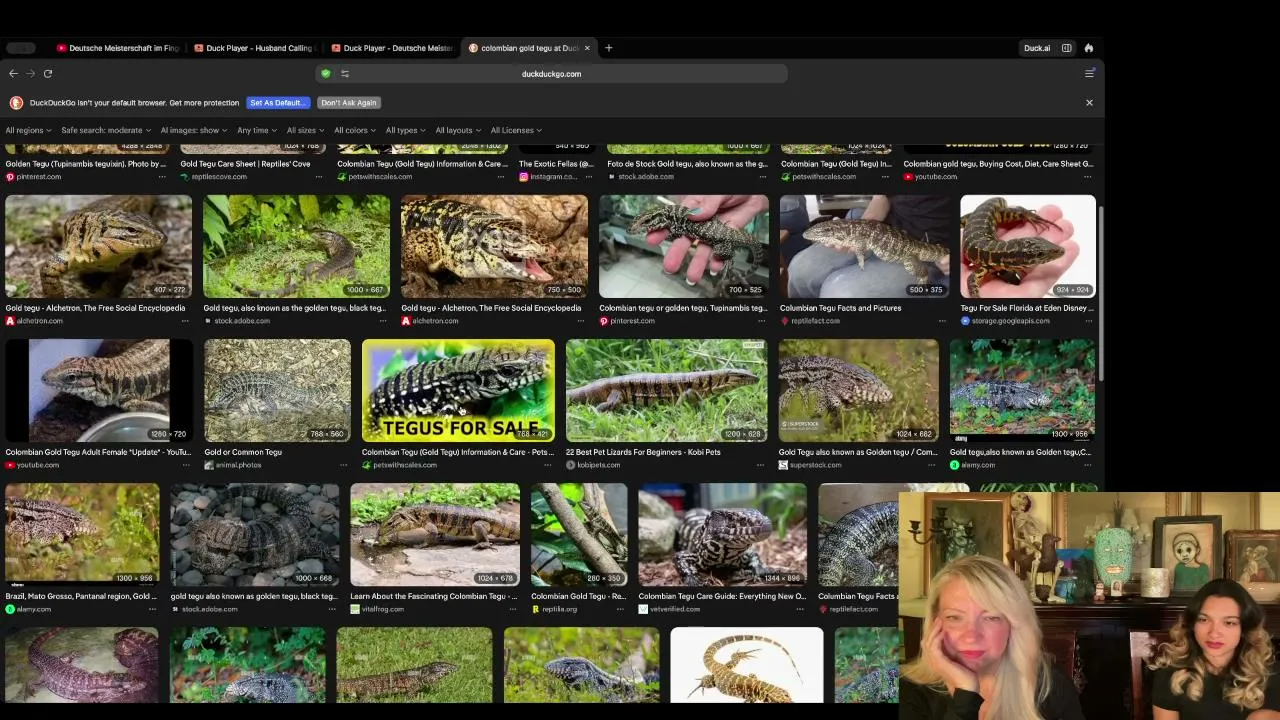
Task: Visit storage.googleapis.com source link
Action: click(x=1005, y=321)
